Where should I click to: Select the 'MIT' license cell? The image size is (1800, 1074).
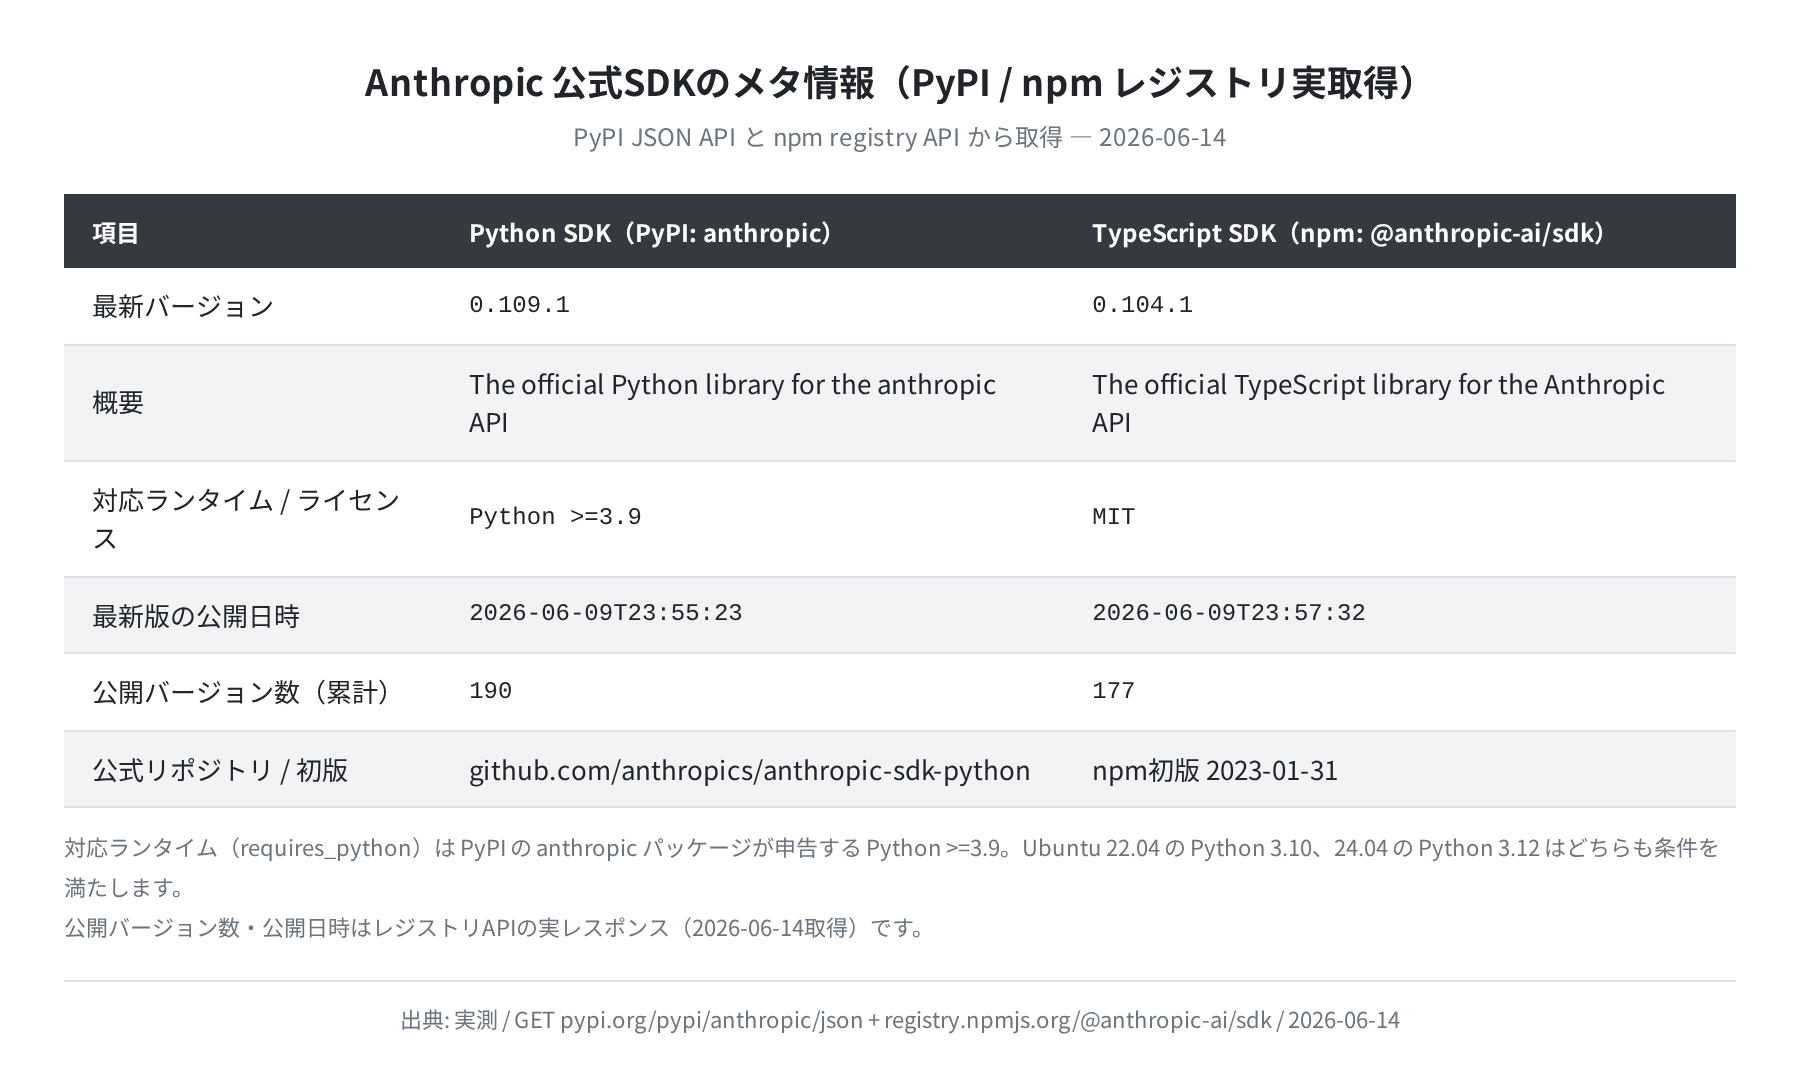1113,517
